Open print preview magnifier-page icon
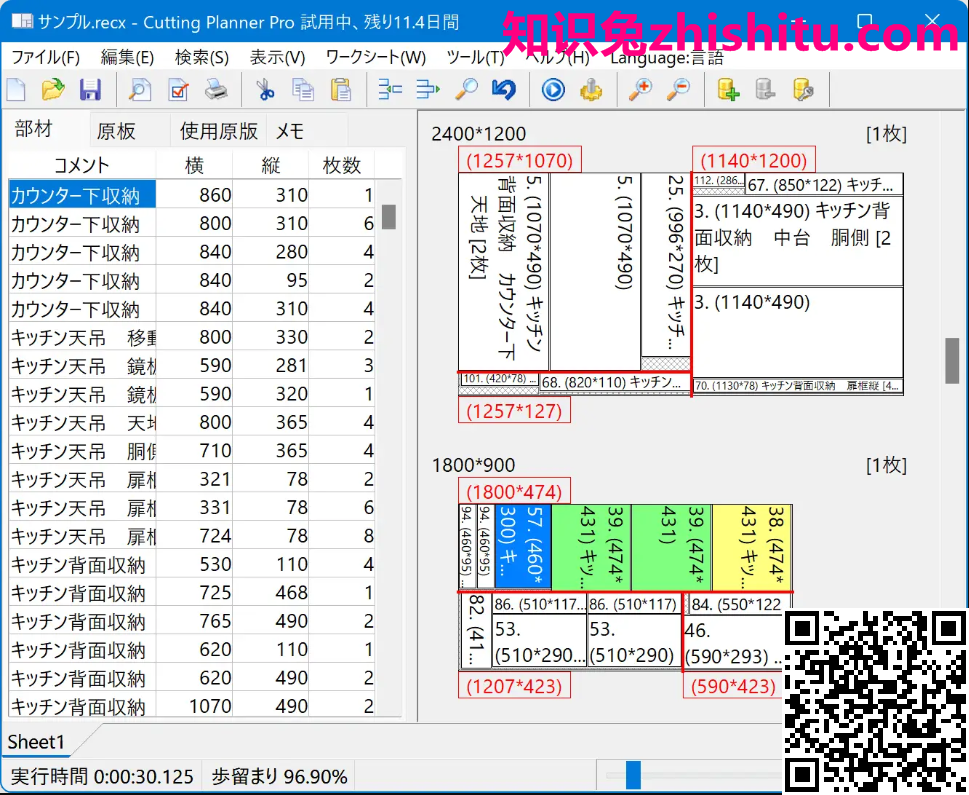Image resolution: width=969 pixels, height=795 pixels. click(x=140, y=90)
